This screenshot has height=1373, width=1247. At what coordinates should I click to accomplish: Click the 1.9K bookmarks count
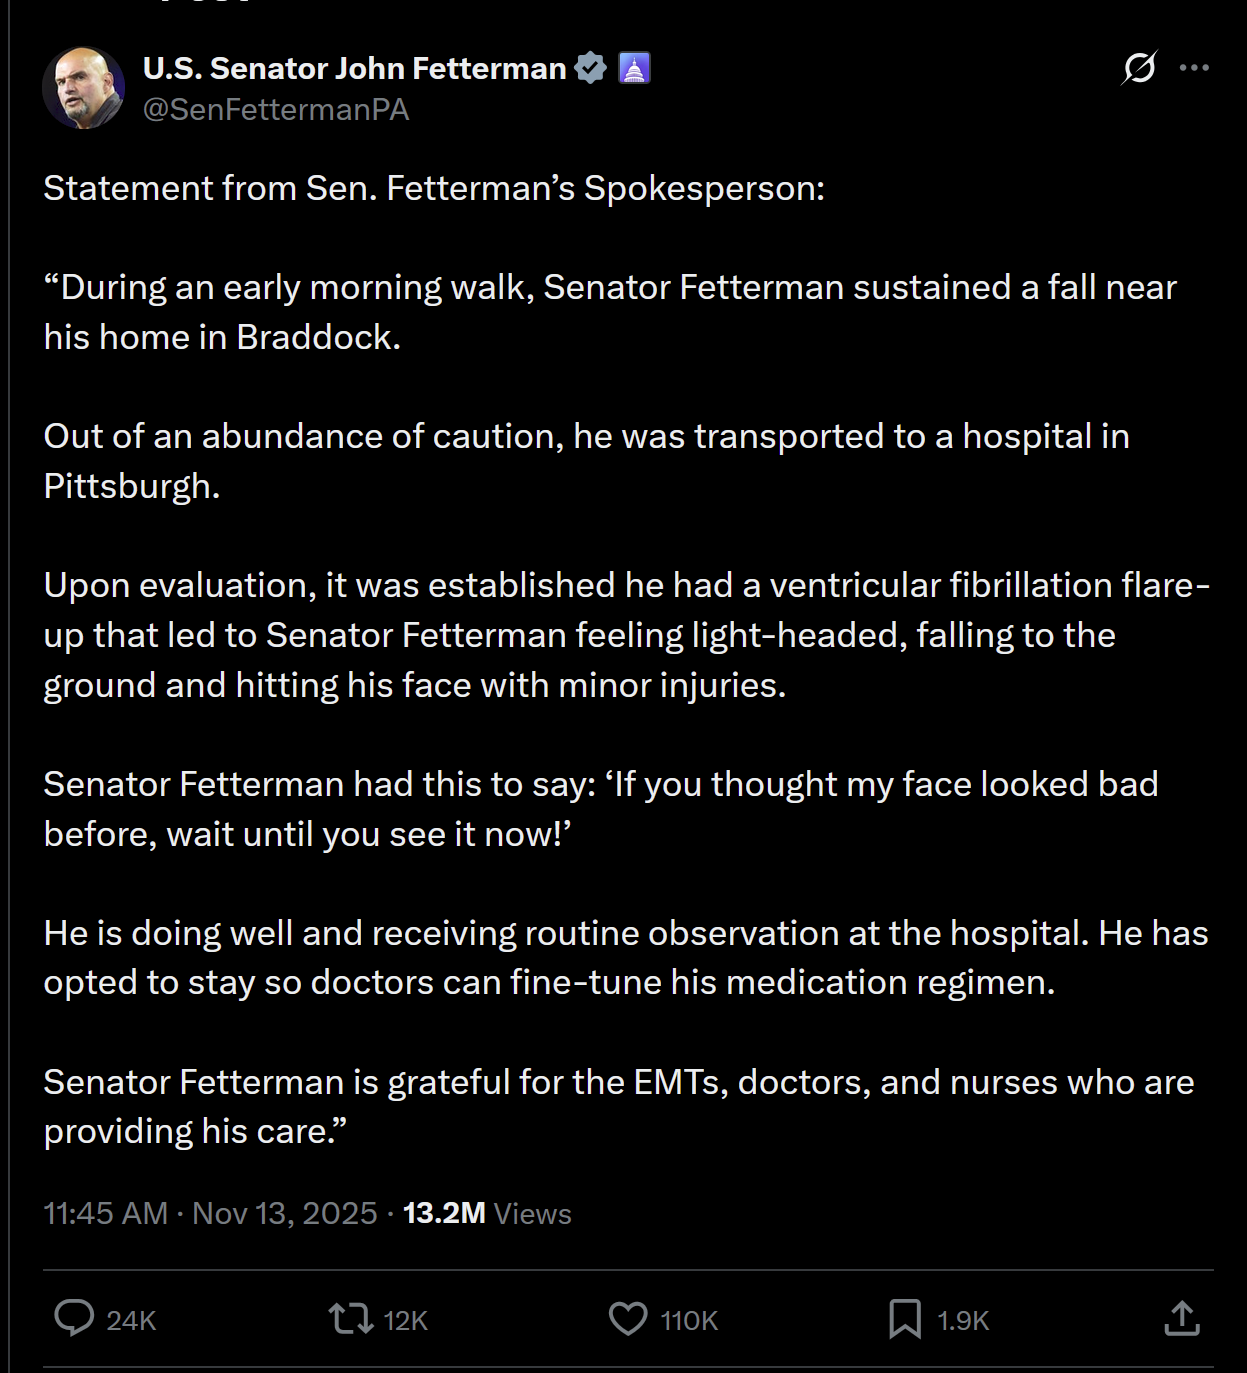963,1321
